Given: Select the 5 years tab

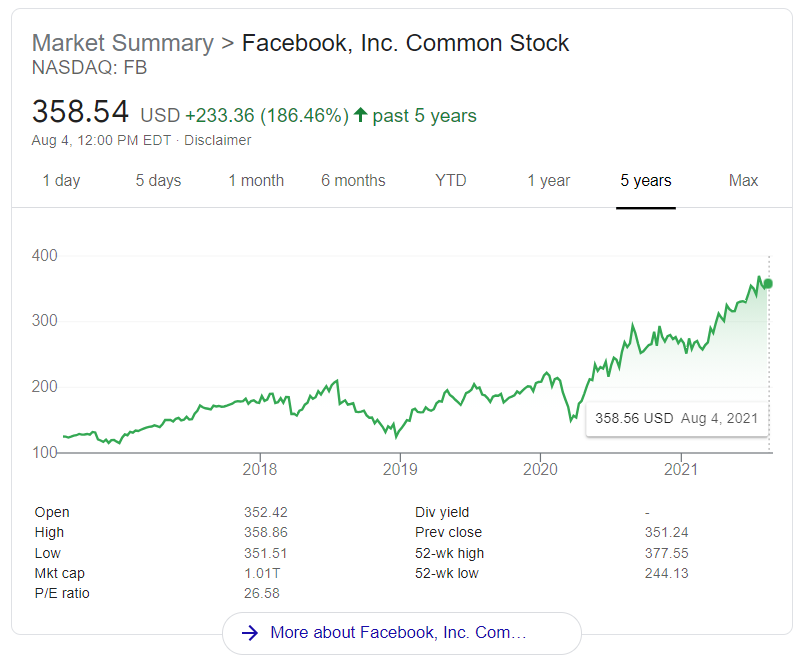Looking at the screenshot, I should pyautogui.click(x=646, y=180).
